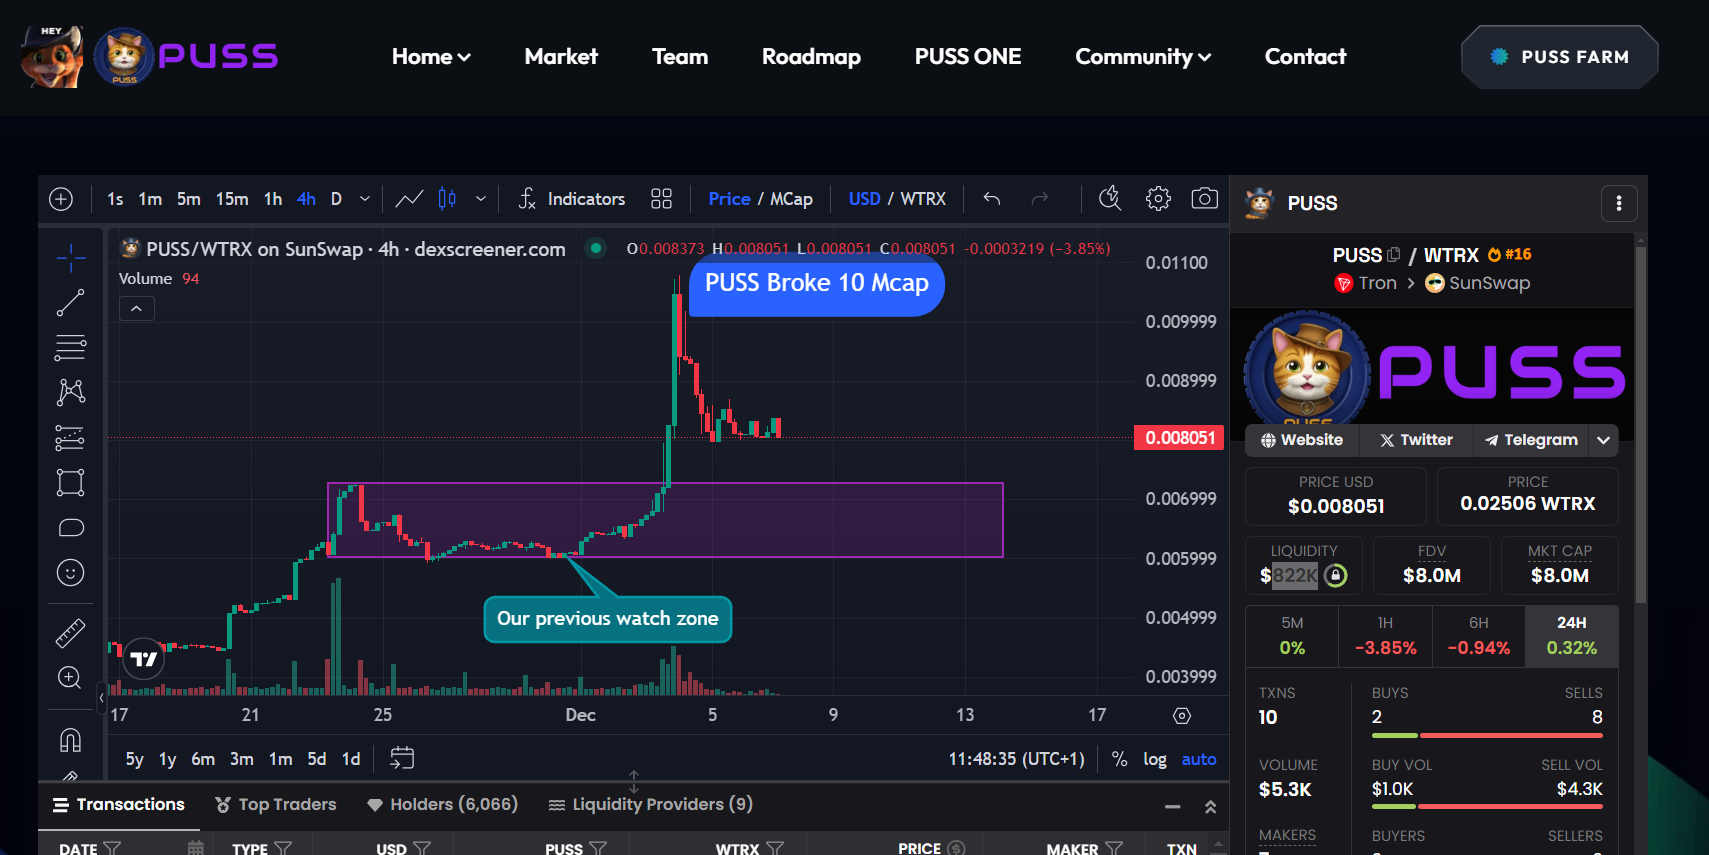Switch to line chart style icon
This screenshot has height=855, width=1709.
pos(409,199)
